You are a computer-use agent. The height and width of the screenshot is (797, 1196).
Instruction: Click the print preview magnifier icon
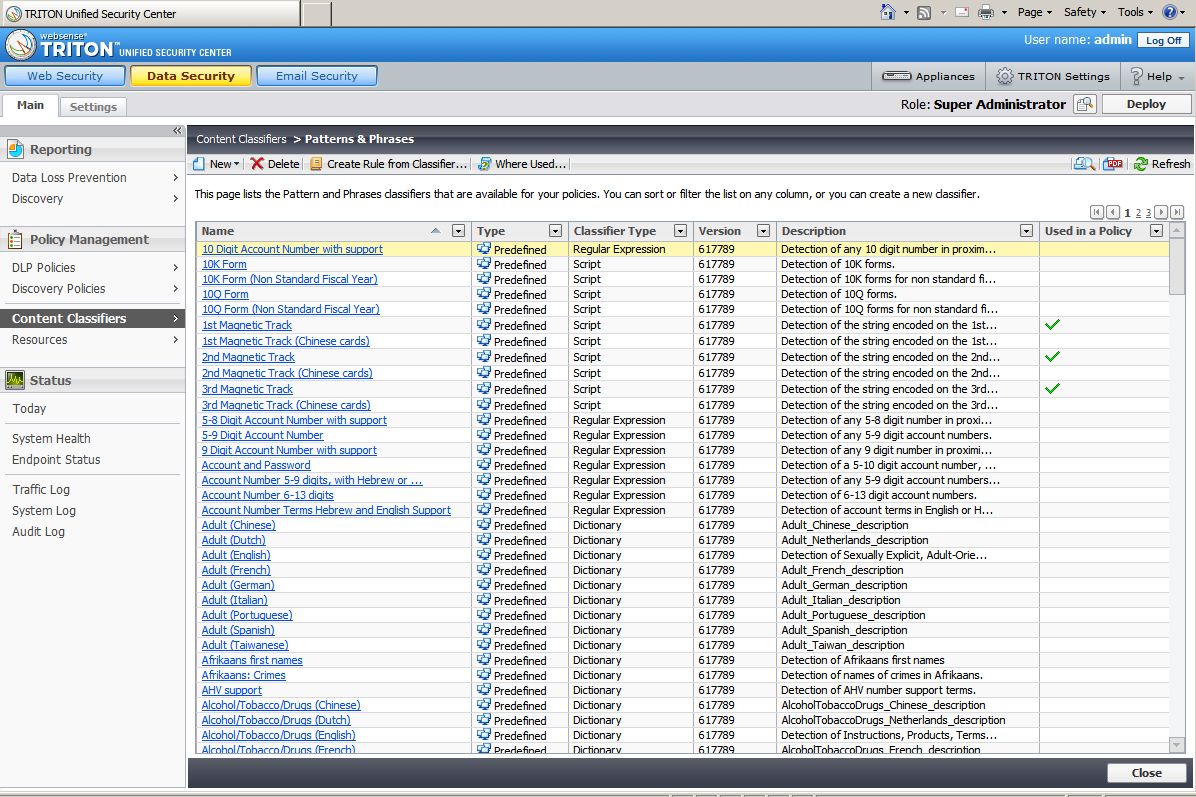[x=1084, y=164]
